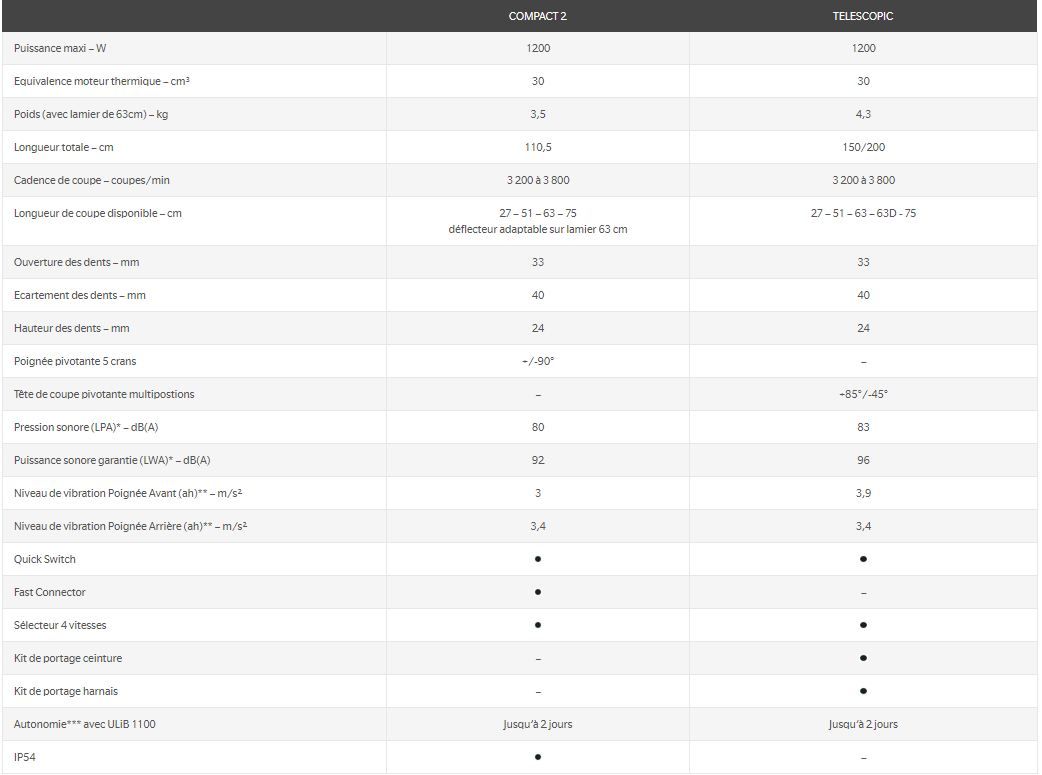Image resolution: width=1042 pixels, height=775 pixels.
Task: Click the Telescopic cutting head angle +85°/-45°
Action: [863, 394]
